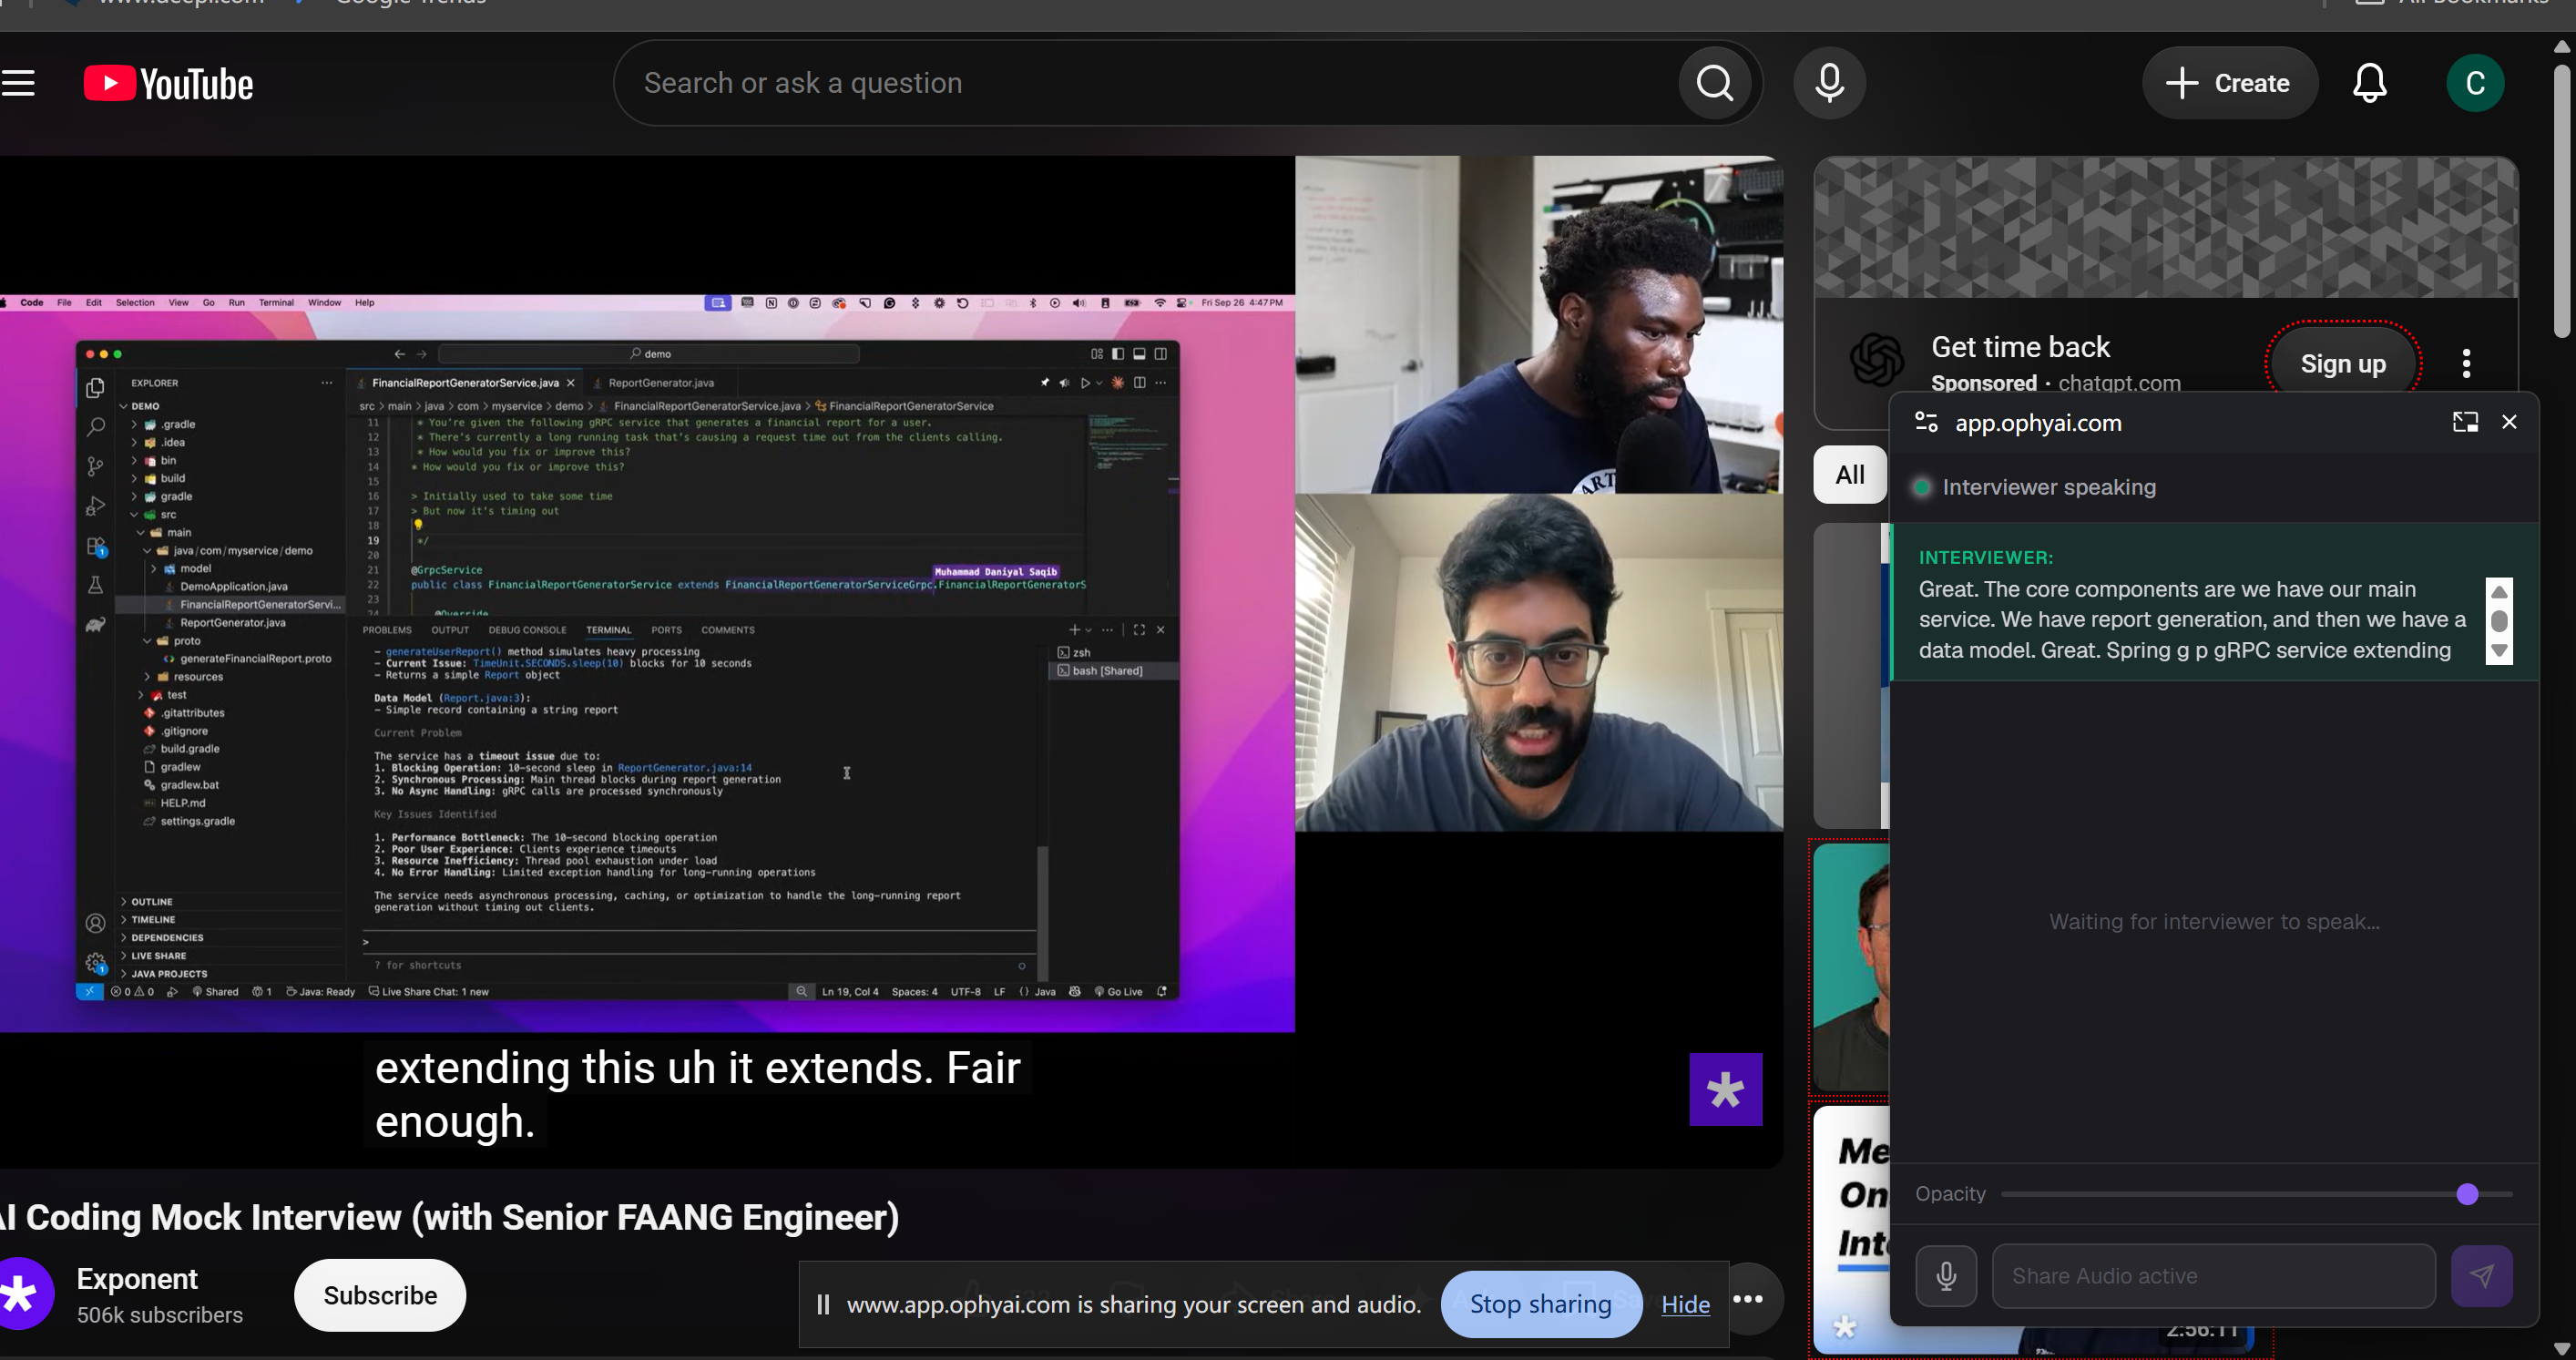
Task: Open the OUTPUT panel tab
Action: (450, 630)
